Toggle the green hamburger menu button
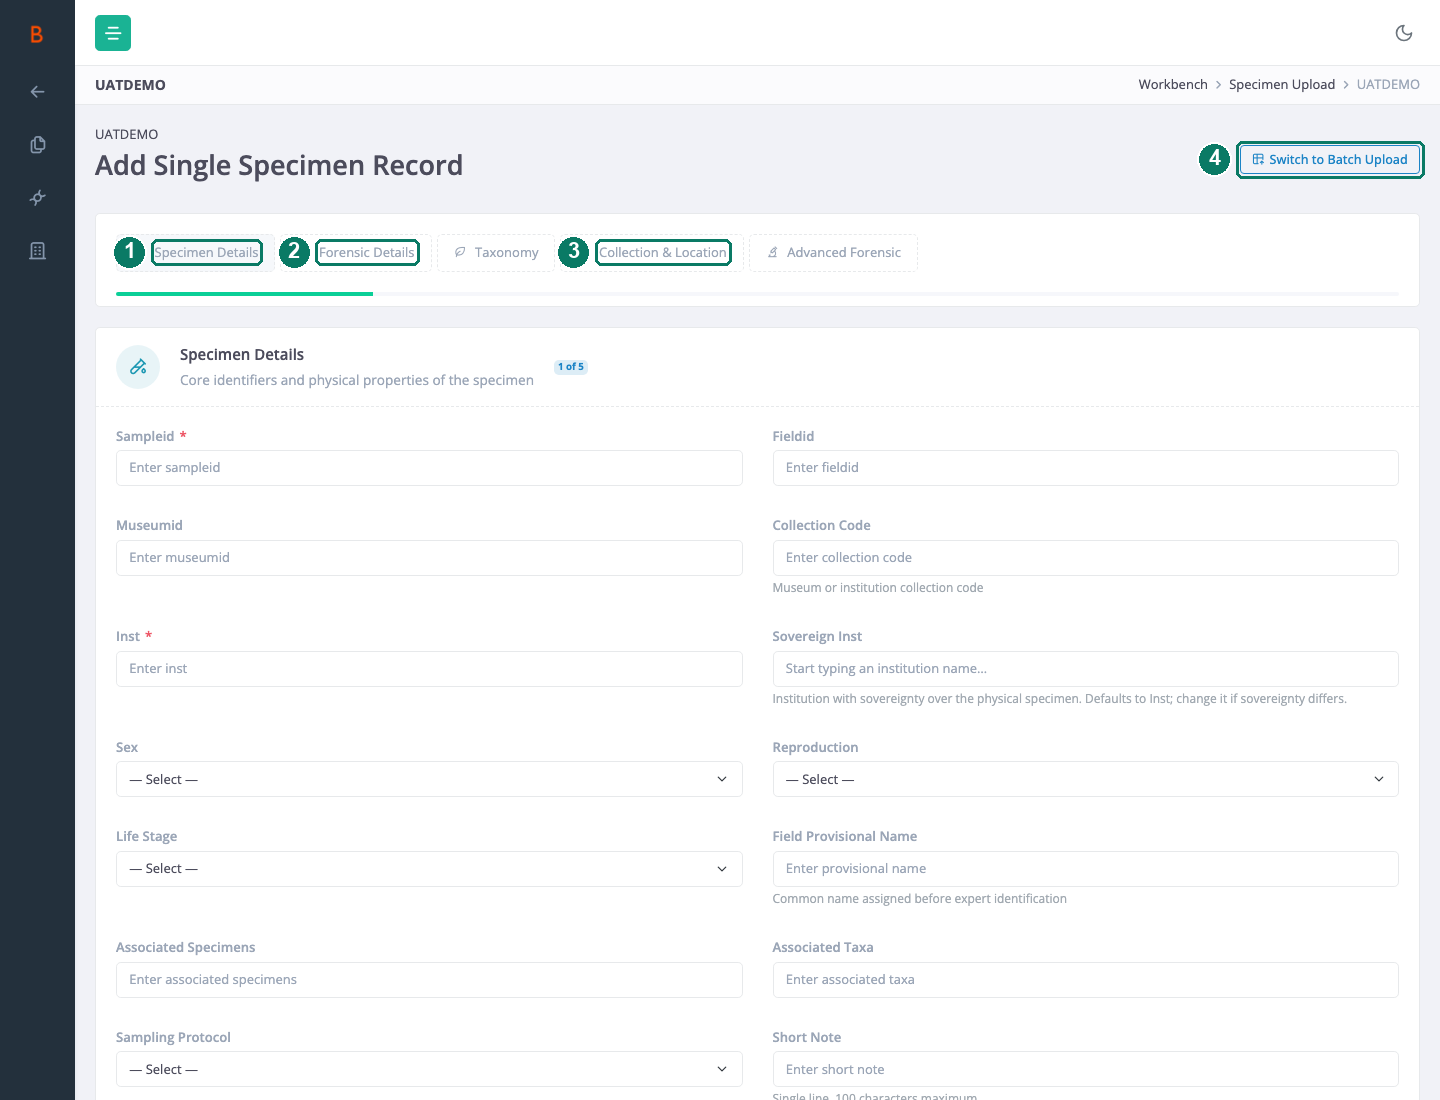 (x=113, y=33)
